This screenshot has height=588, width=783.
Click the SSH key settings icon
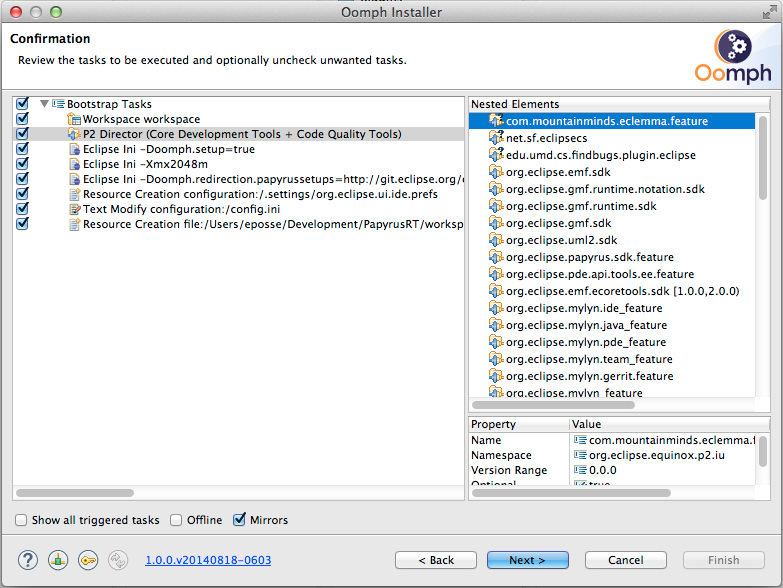[x=88, y=560]
